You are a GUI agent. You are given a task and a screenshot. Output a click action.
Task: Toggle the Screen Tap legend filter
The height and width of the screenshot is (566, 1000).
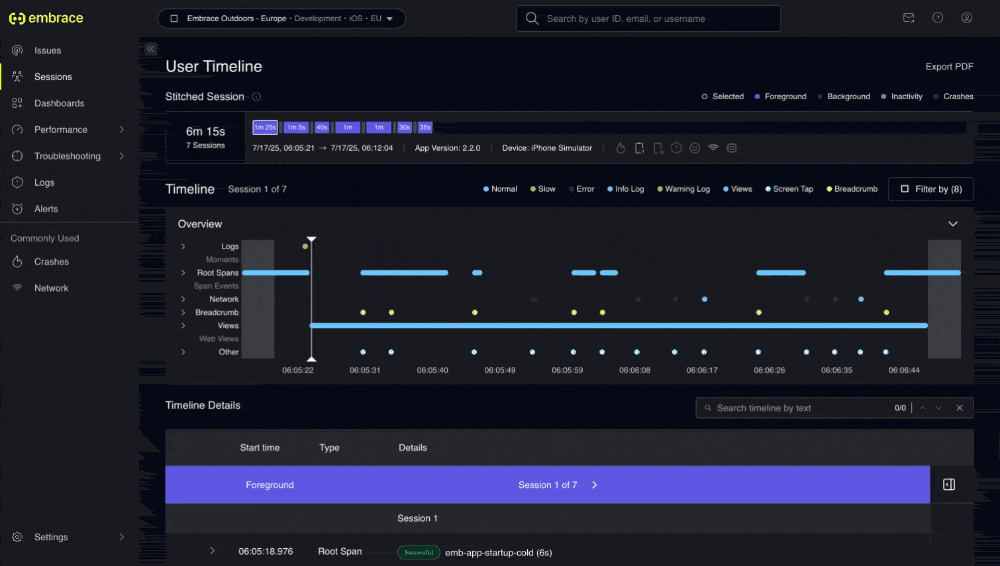click(x=789, y=190)
